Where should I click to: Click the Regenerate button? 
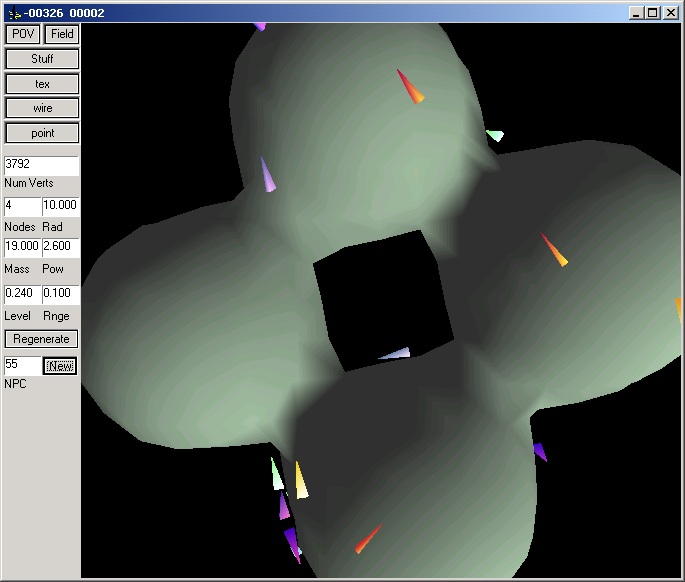click(x=42, y=339)
